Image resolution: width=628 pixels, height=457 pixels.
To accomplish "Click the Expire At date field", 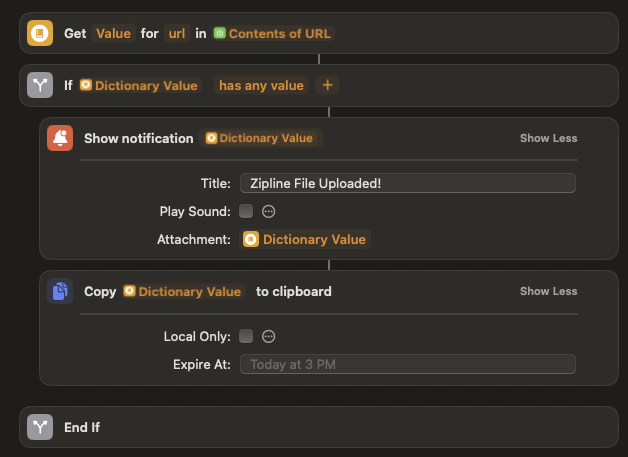I will click(407, 364).
